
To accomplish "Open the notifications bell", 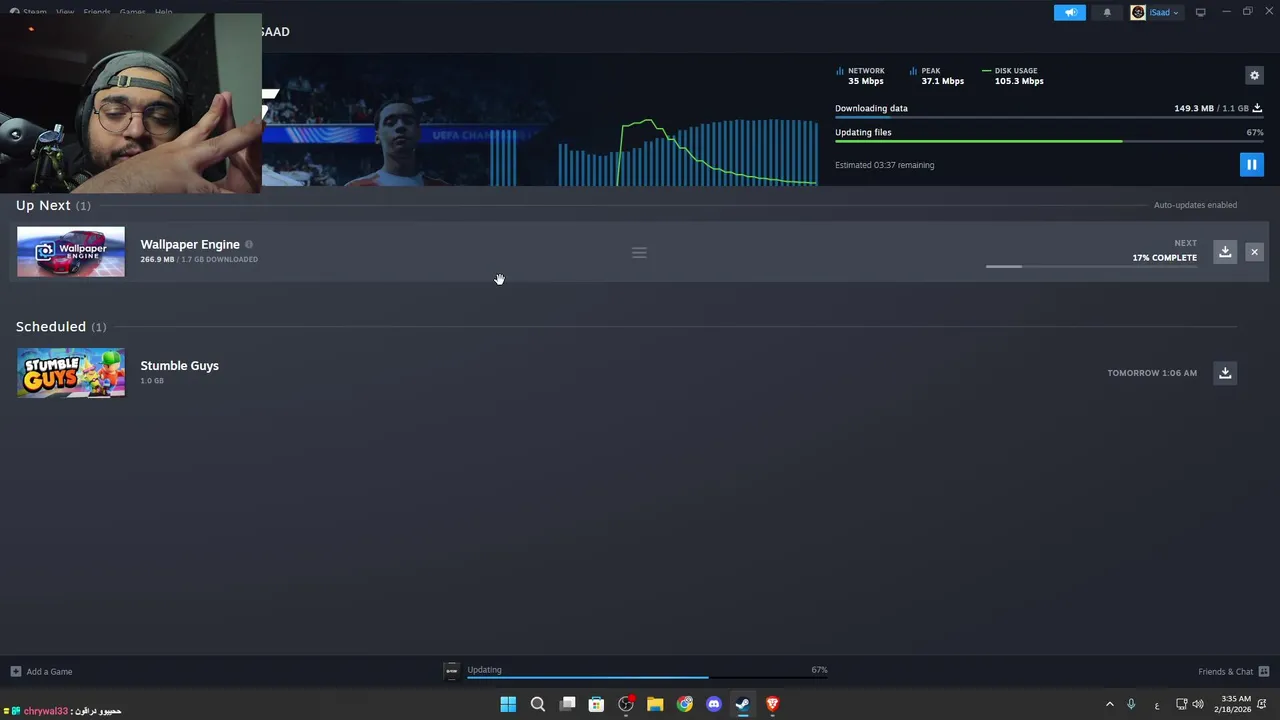I will (1107, 13).
